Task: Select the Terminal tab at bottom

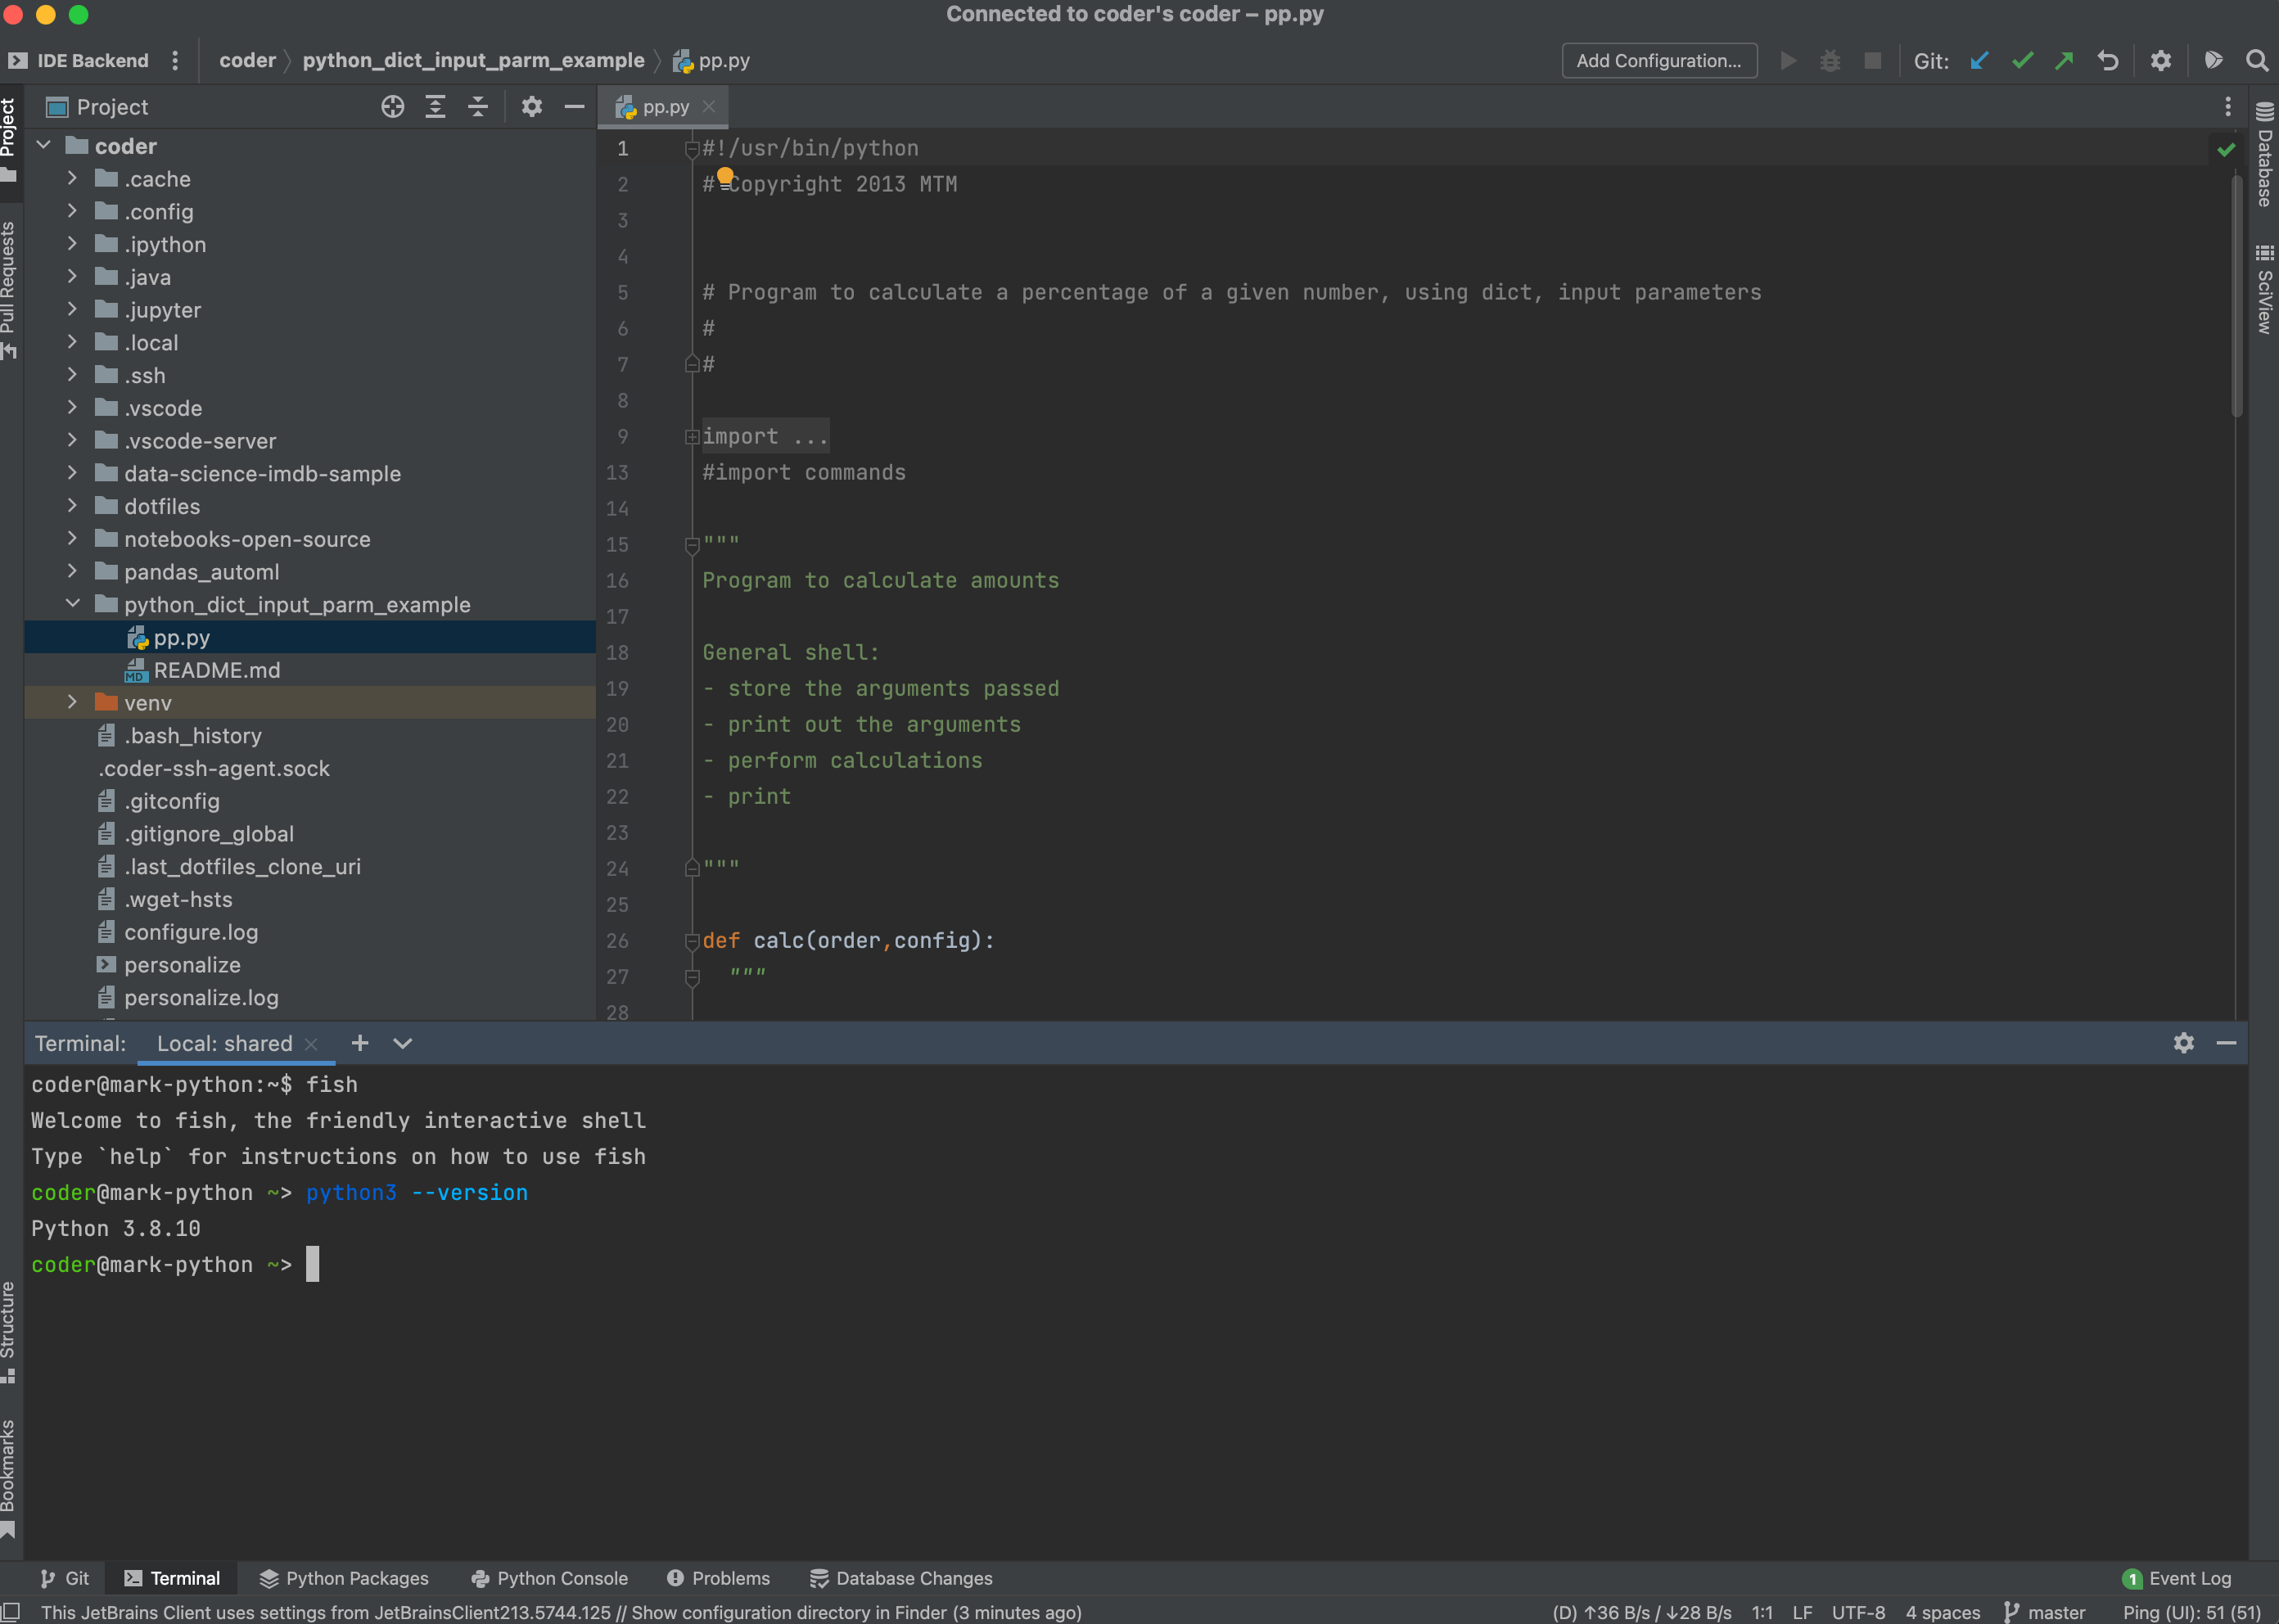Action: pyautogui.click(x=184, y=1577)
